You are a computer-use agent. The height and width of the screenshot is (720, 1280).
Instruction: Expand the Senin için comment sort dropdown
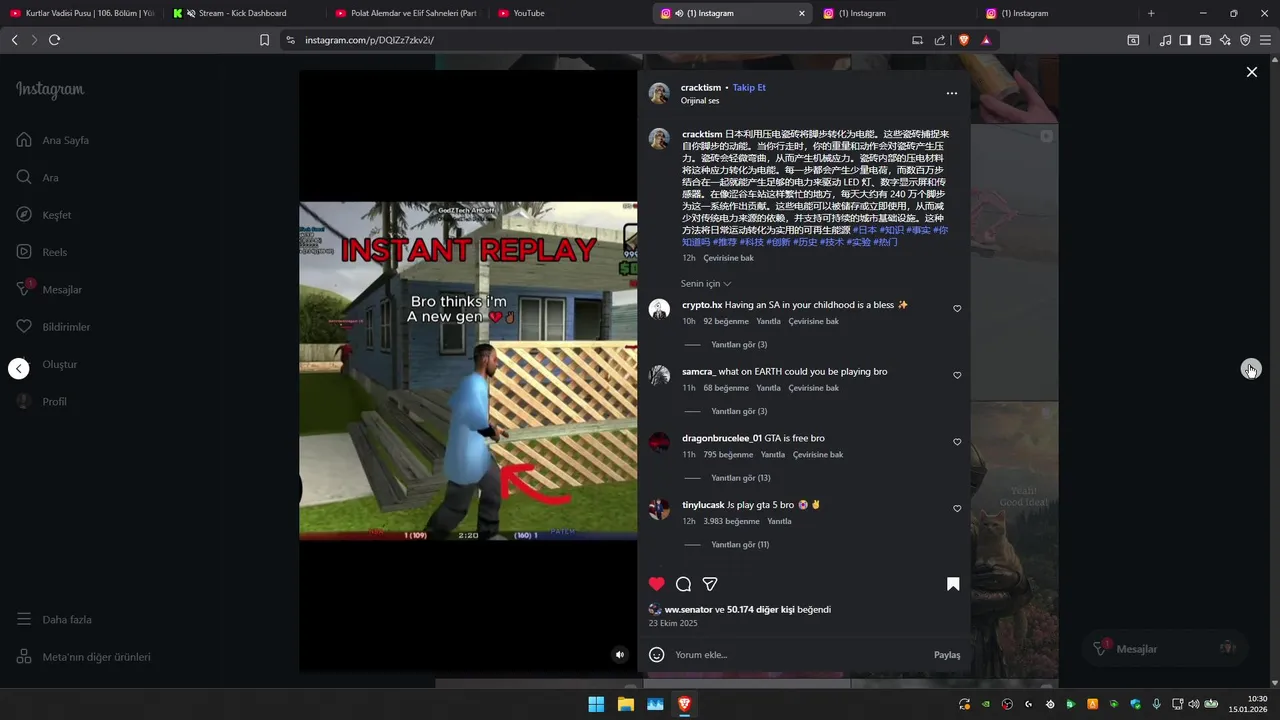click(706, 284)
